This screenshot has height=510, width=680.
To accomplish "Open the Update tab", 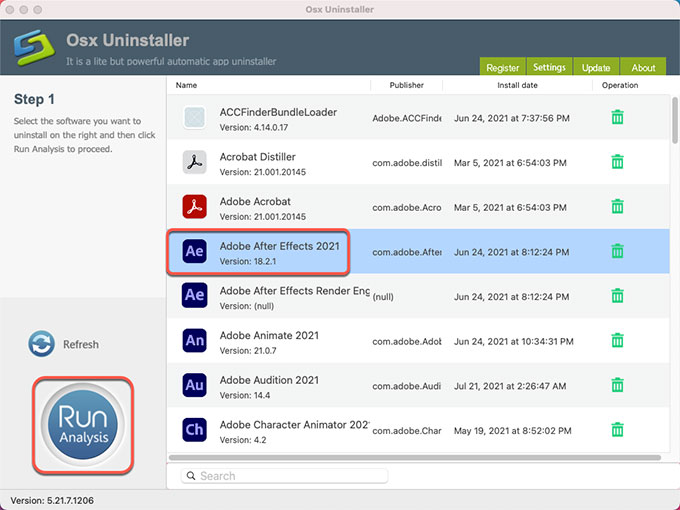I will pos(596,68).
